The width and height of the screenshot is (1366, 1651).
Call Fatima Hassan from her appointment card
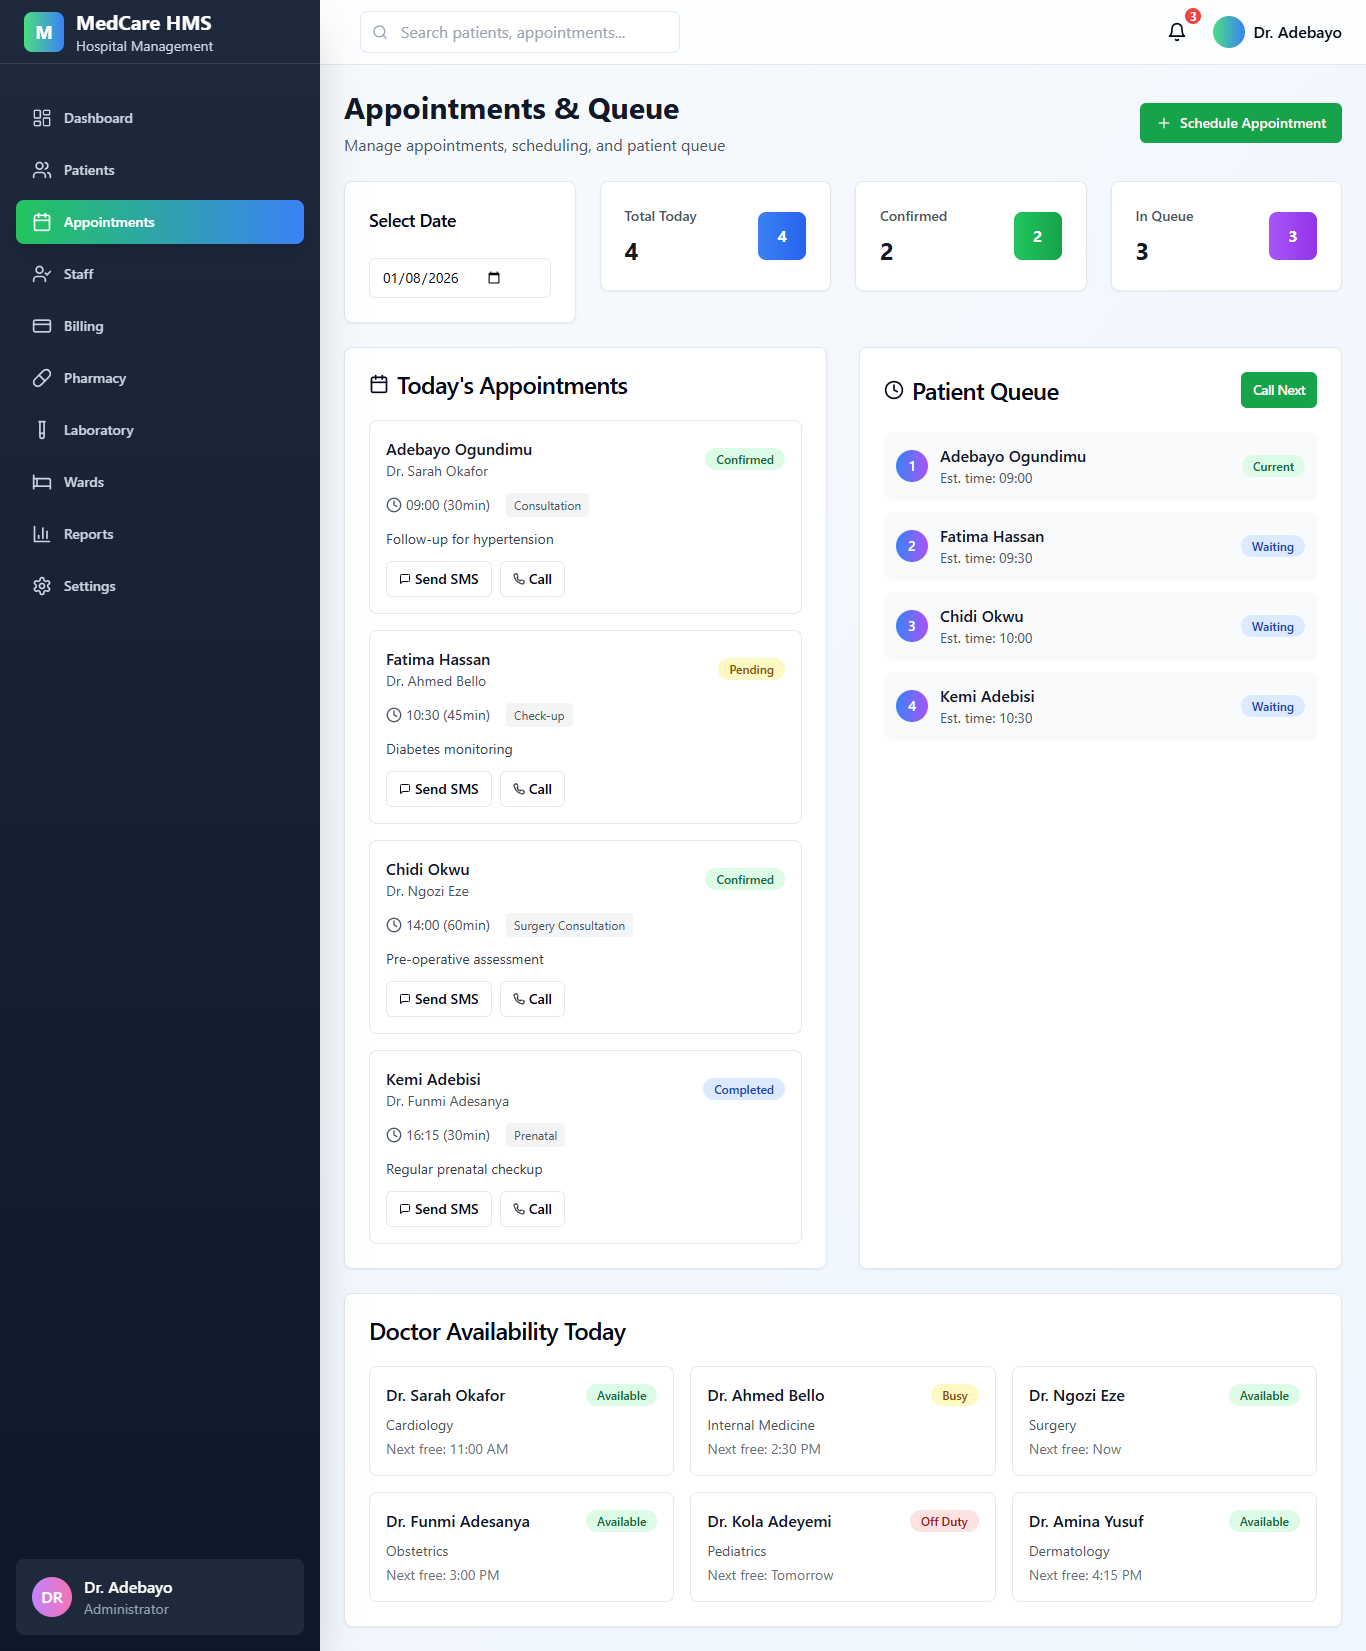(x=532, y=789)
